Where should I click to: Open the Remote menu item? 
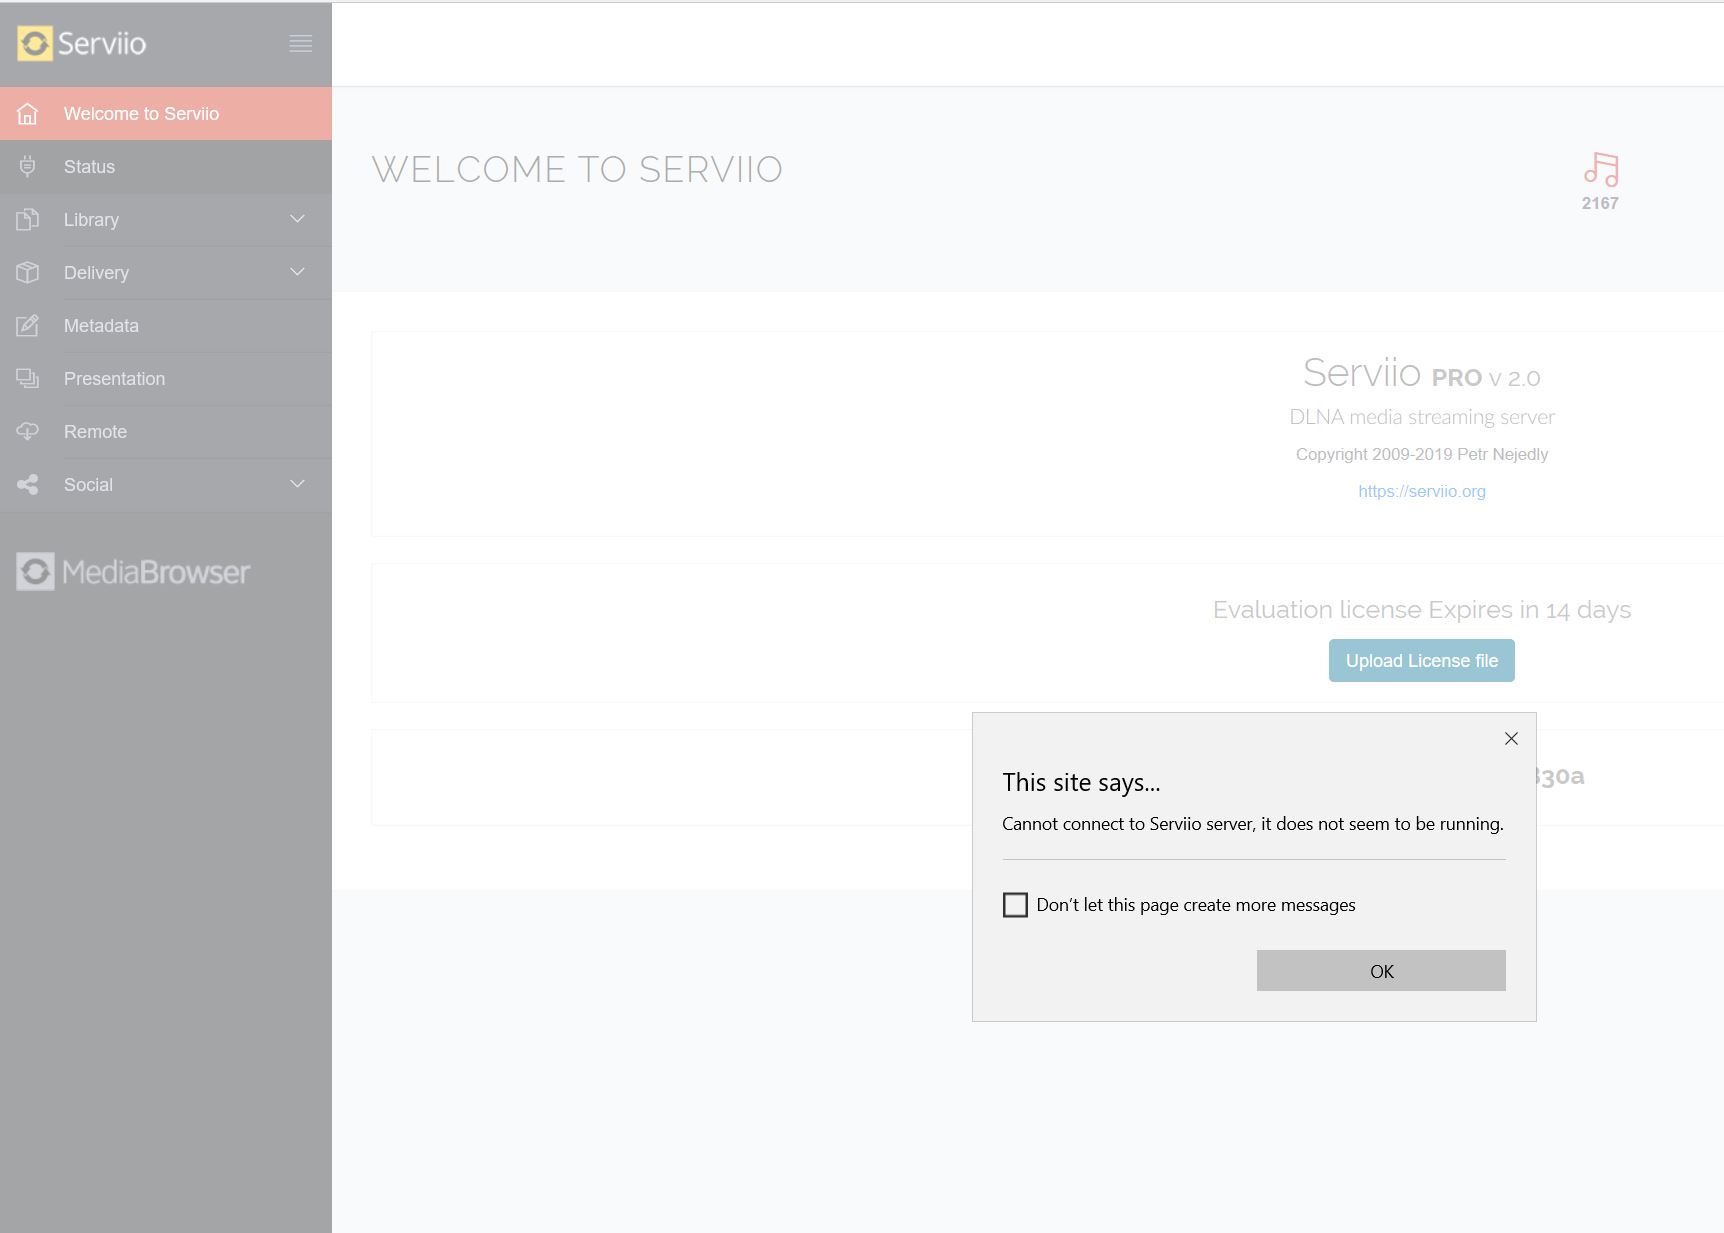tap(166, 432)
